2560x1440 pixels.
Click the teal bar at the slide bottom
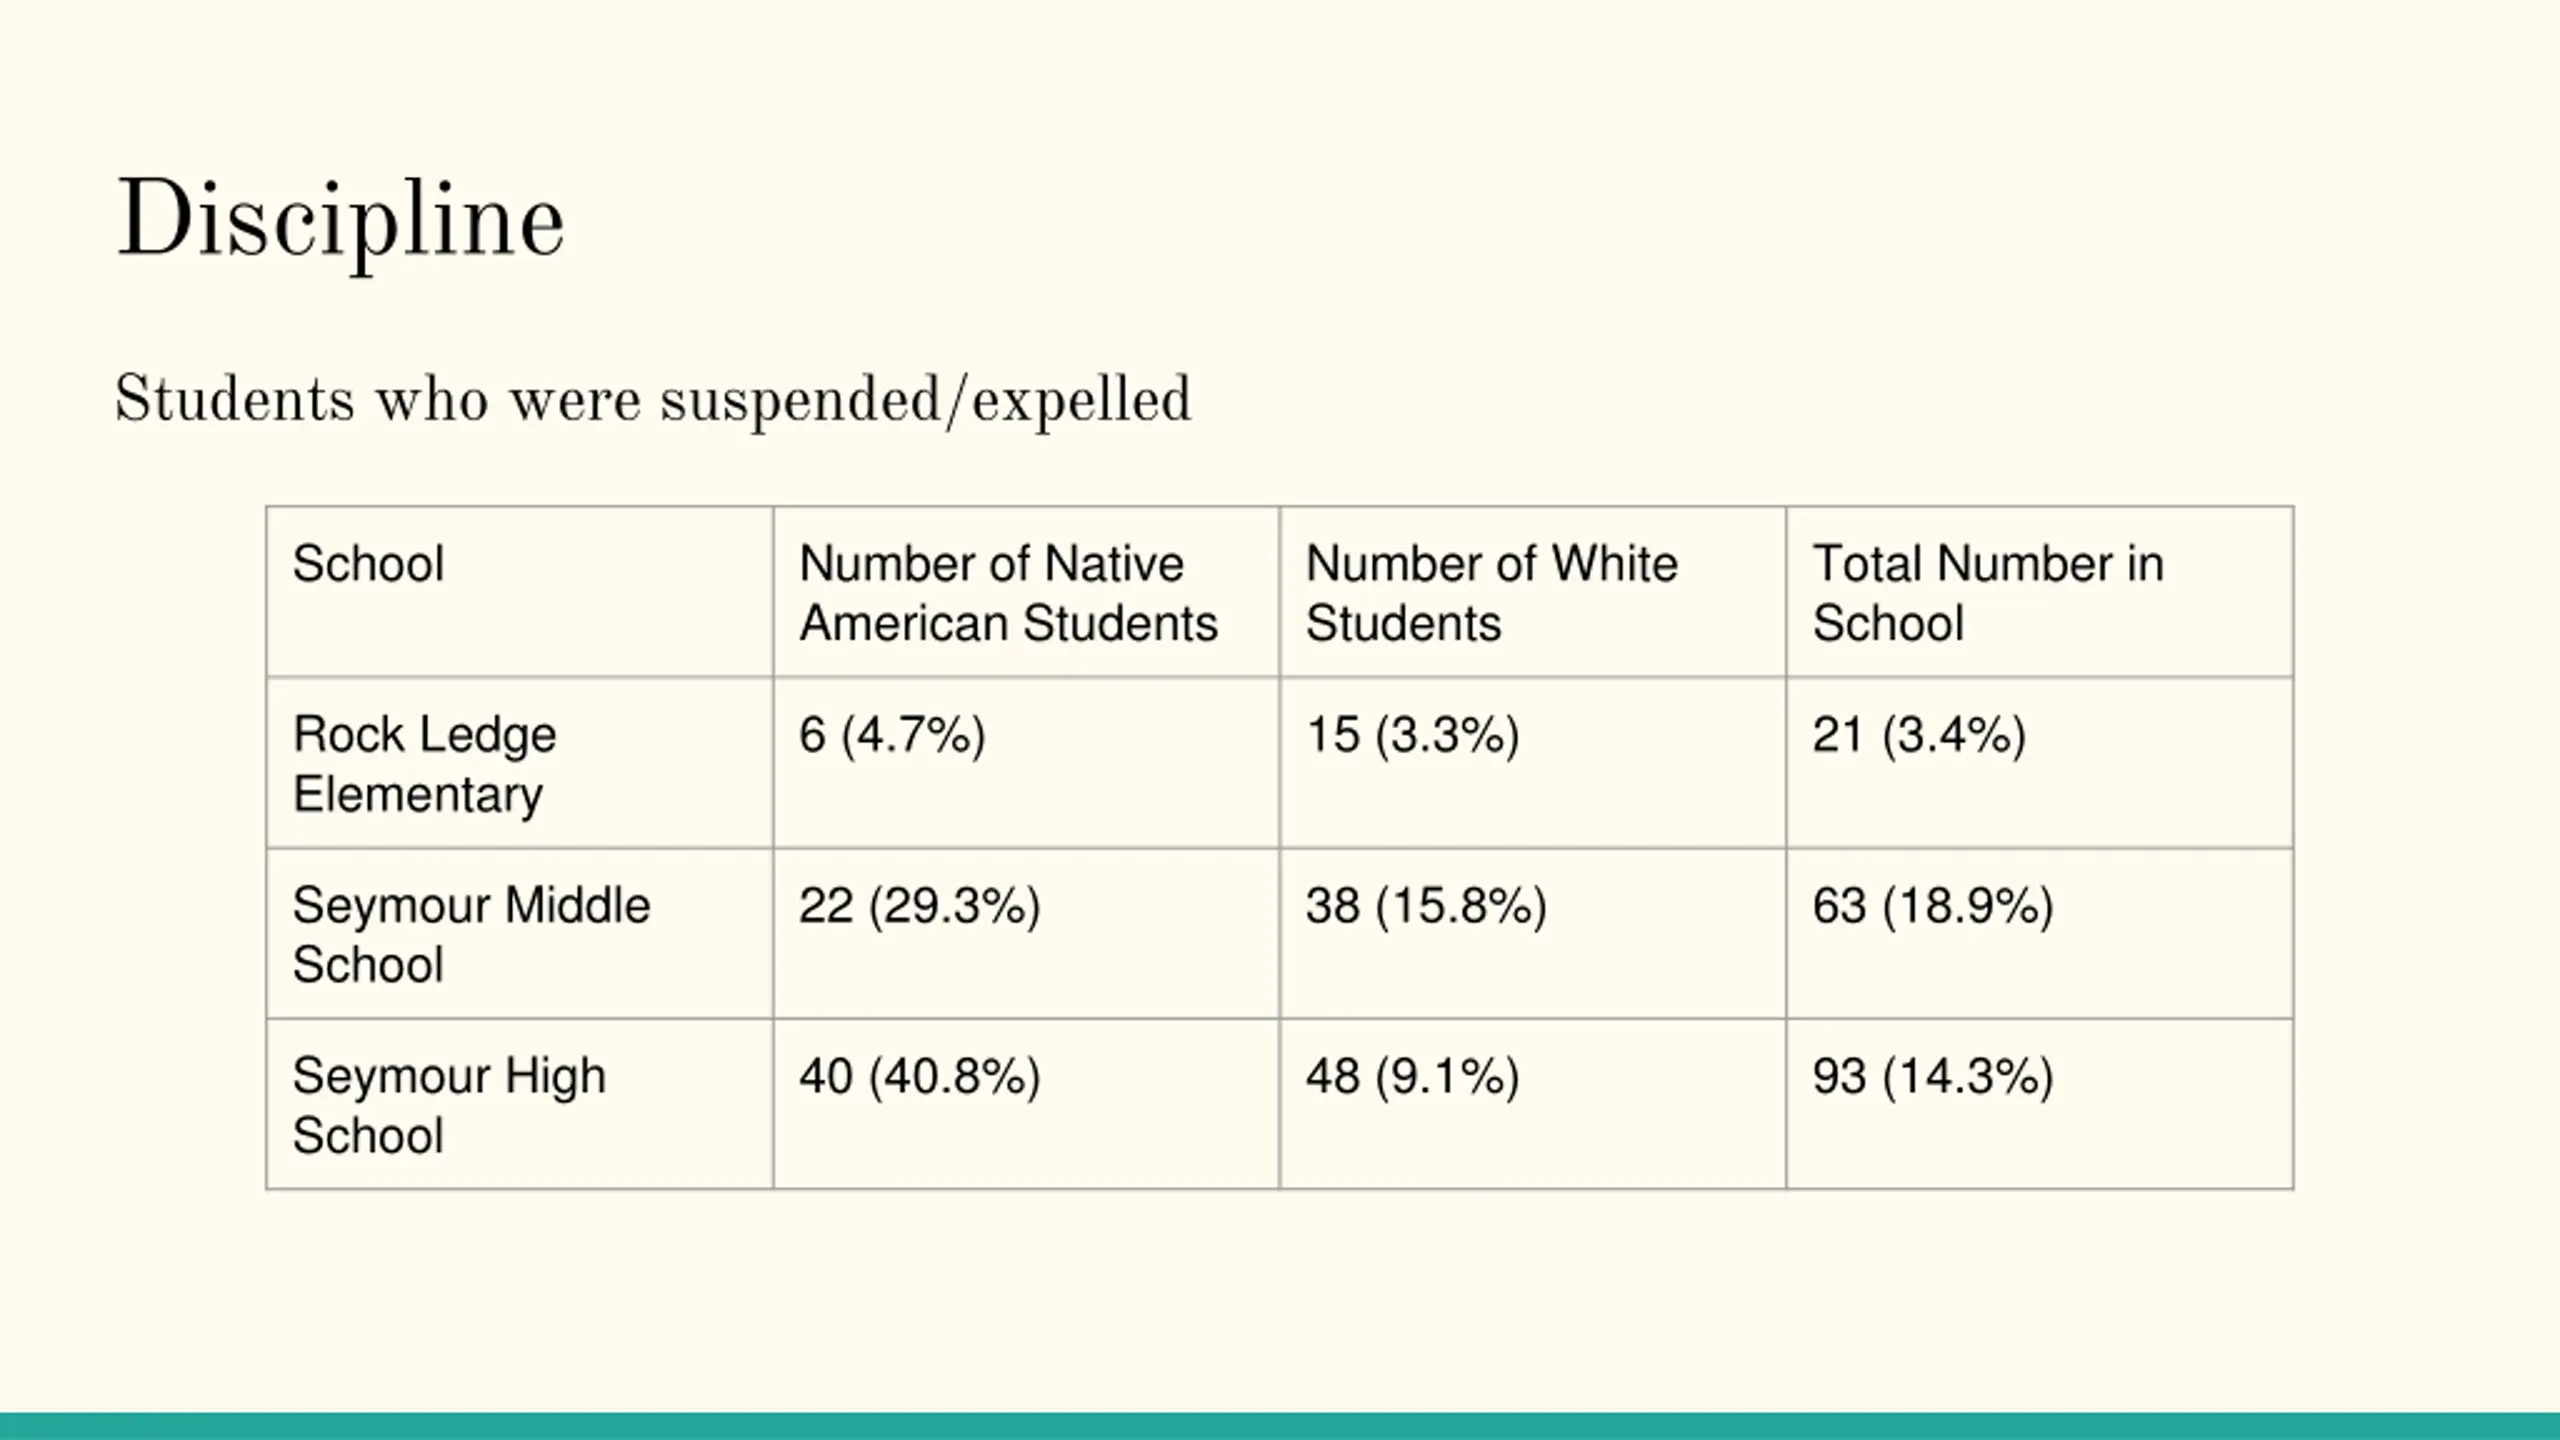(x=1280, y=1426)
